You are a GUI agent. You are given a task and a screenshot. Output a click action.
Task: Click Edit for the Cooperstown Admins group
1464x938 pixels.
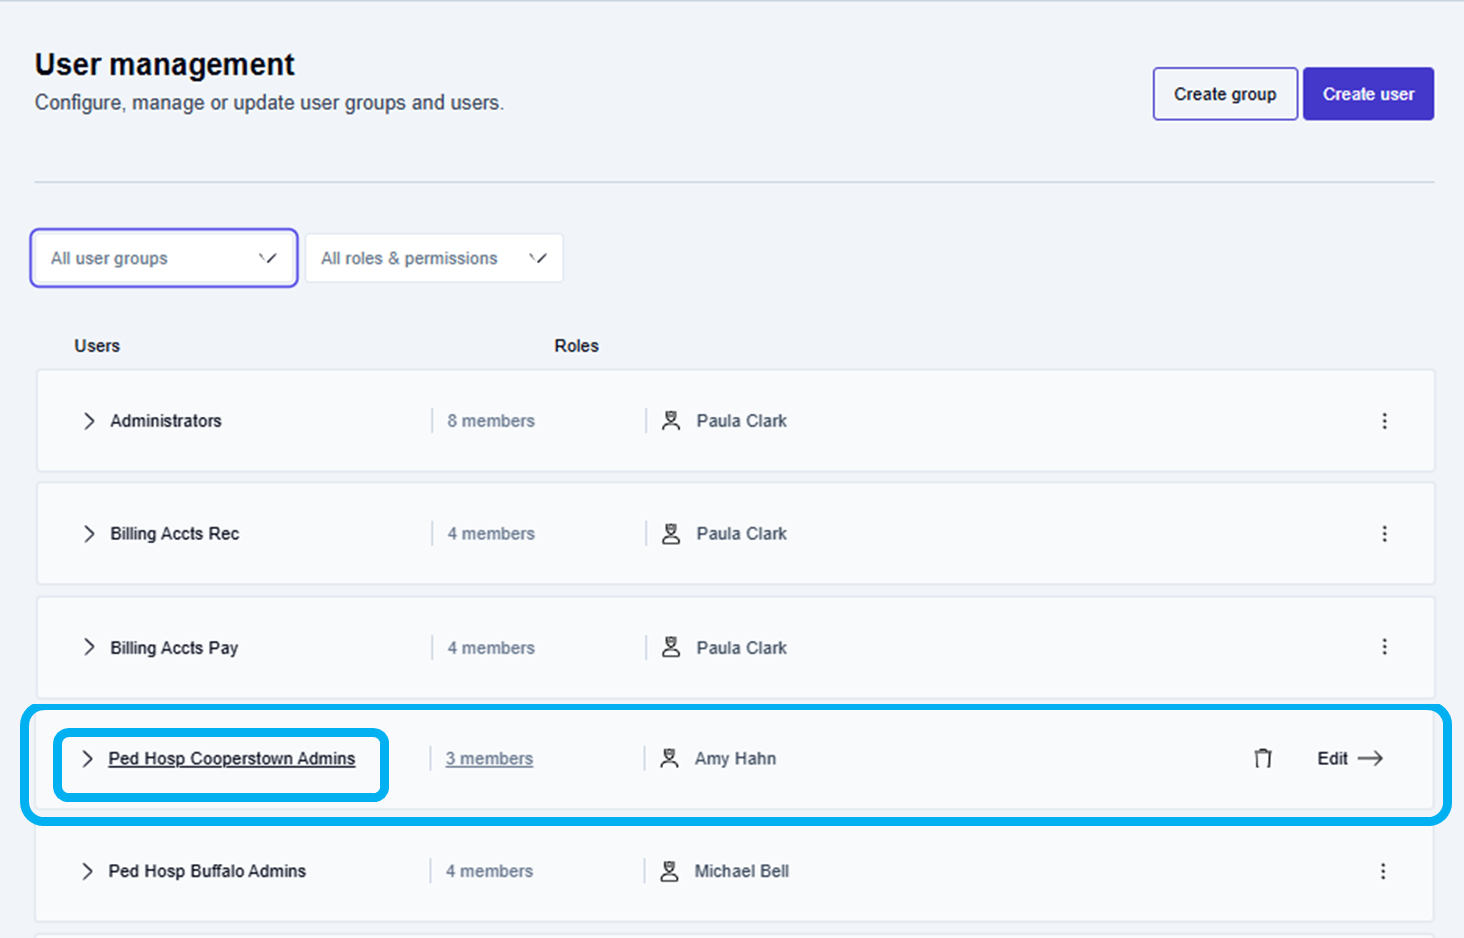pos(1332,758)
